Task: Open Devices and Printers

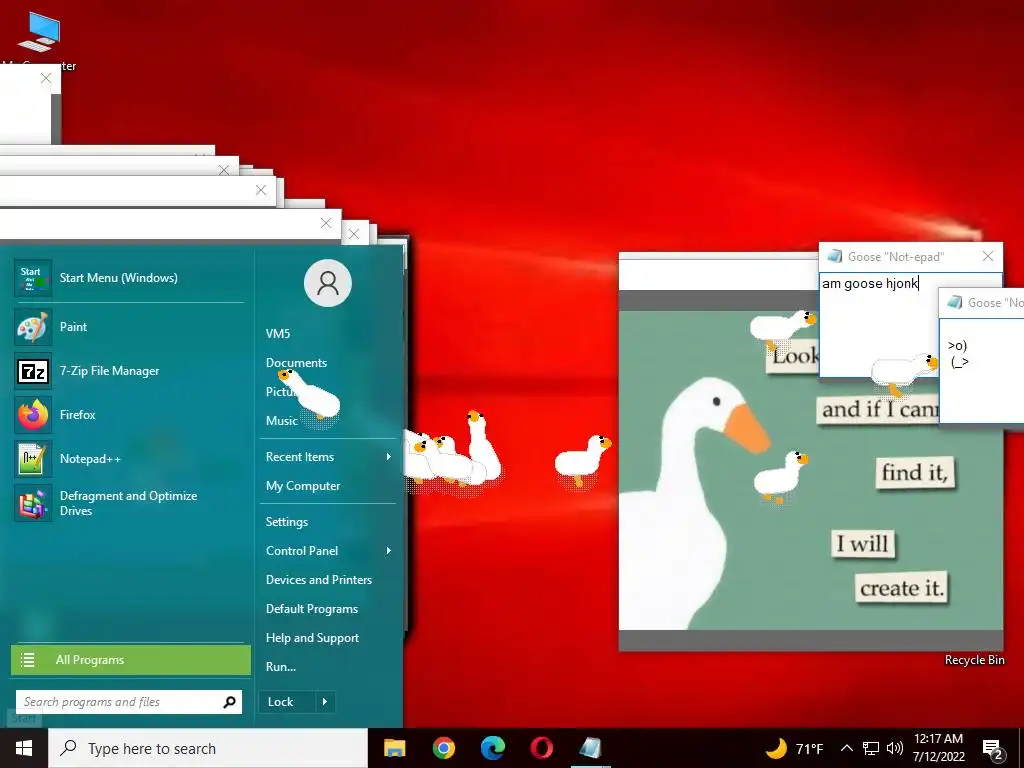Action: [x=319, y=580]
